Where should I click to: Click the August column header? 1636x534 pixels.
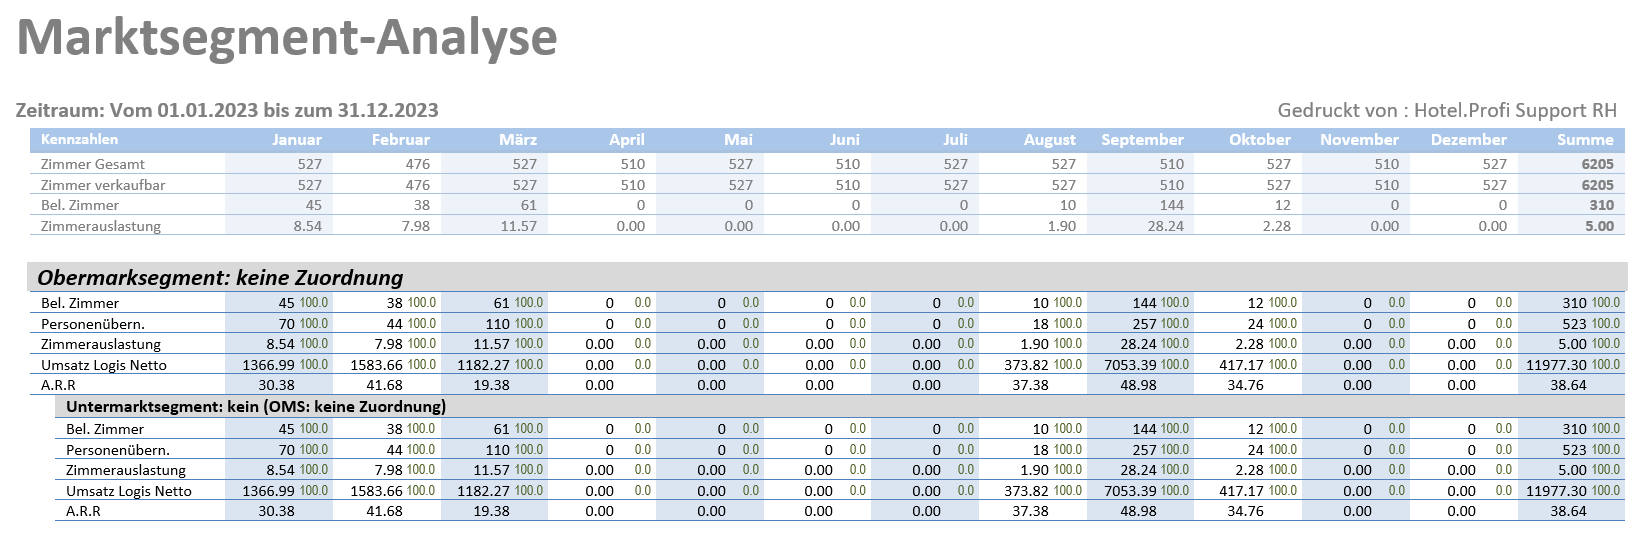pos(1049,140)
